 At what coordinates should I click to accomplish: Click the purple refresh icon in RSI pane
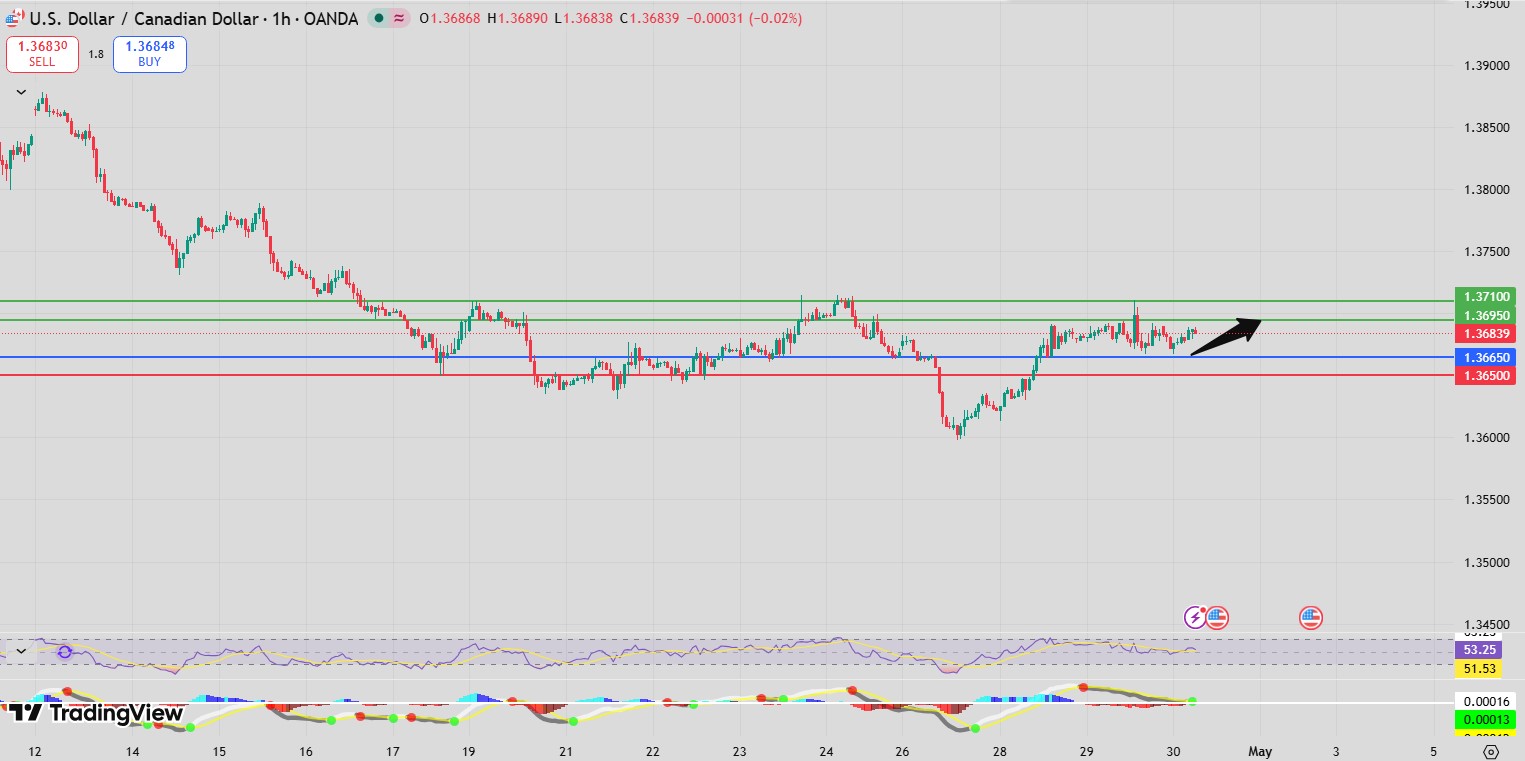[65, 652]
